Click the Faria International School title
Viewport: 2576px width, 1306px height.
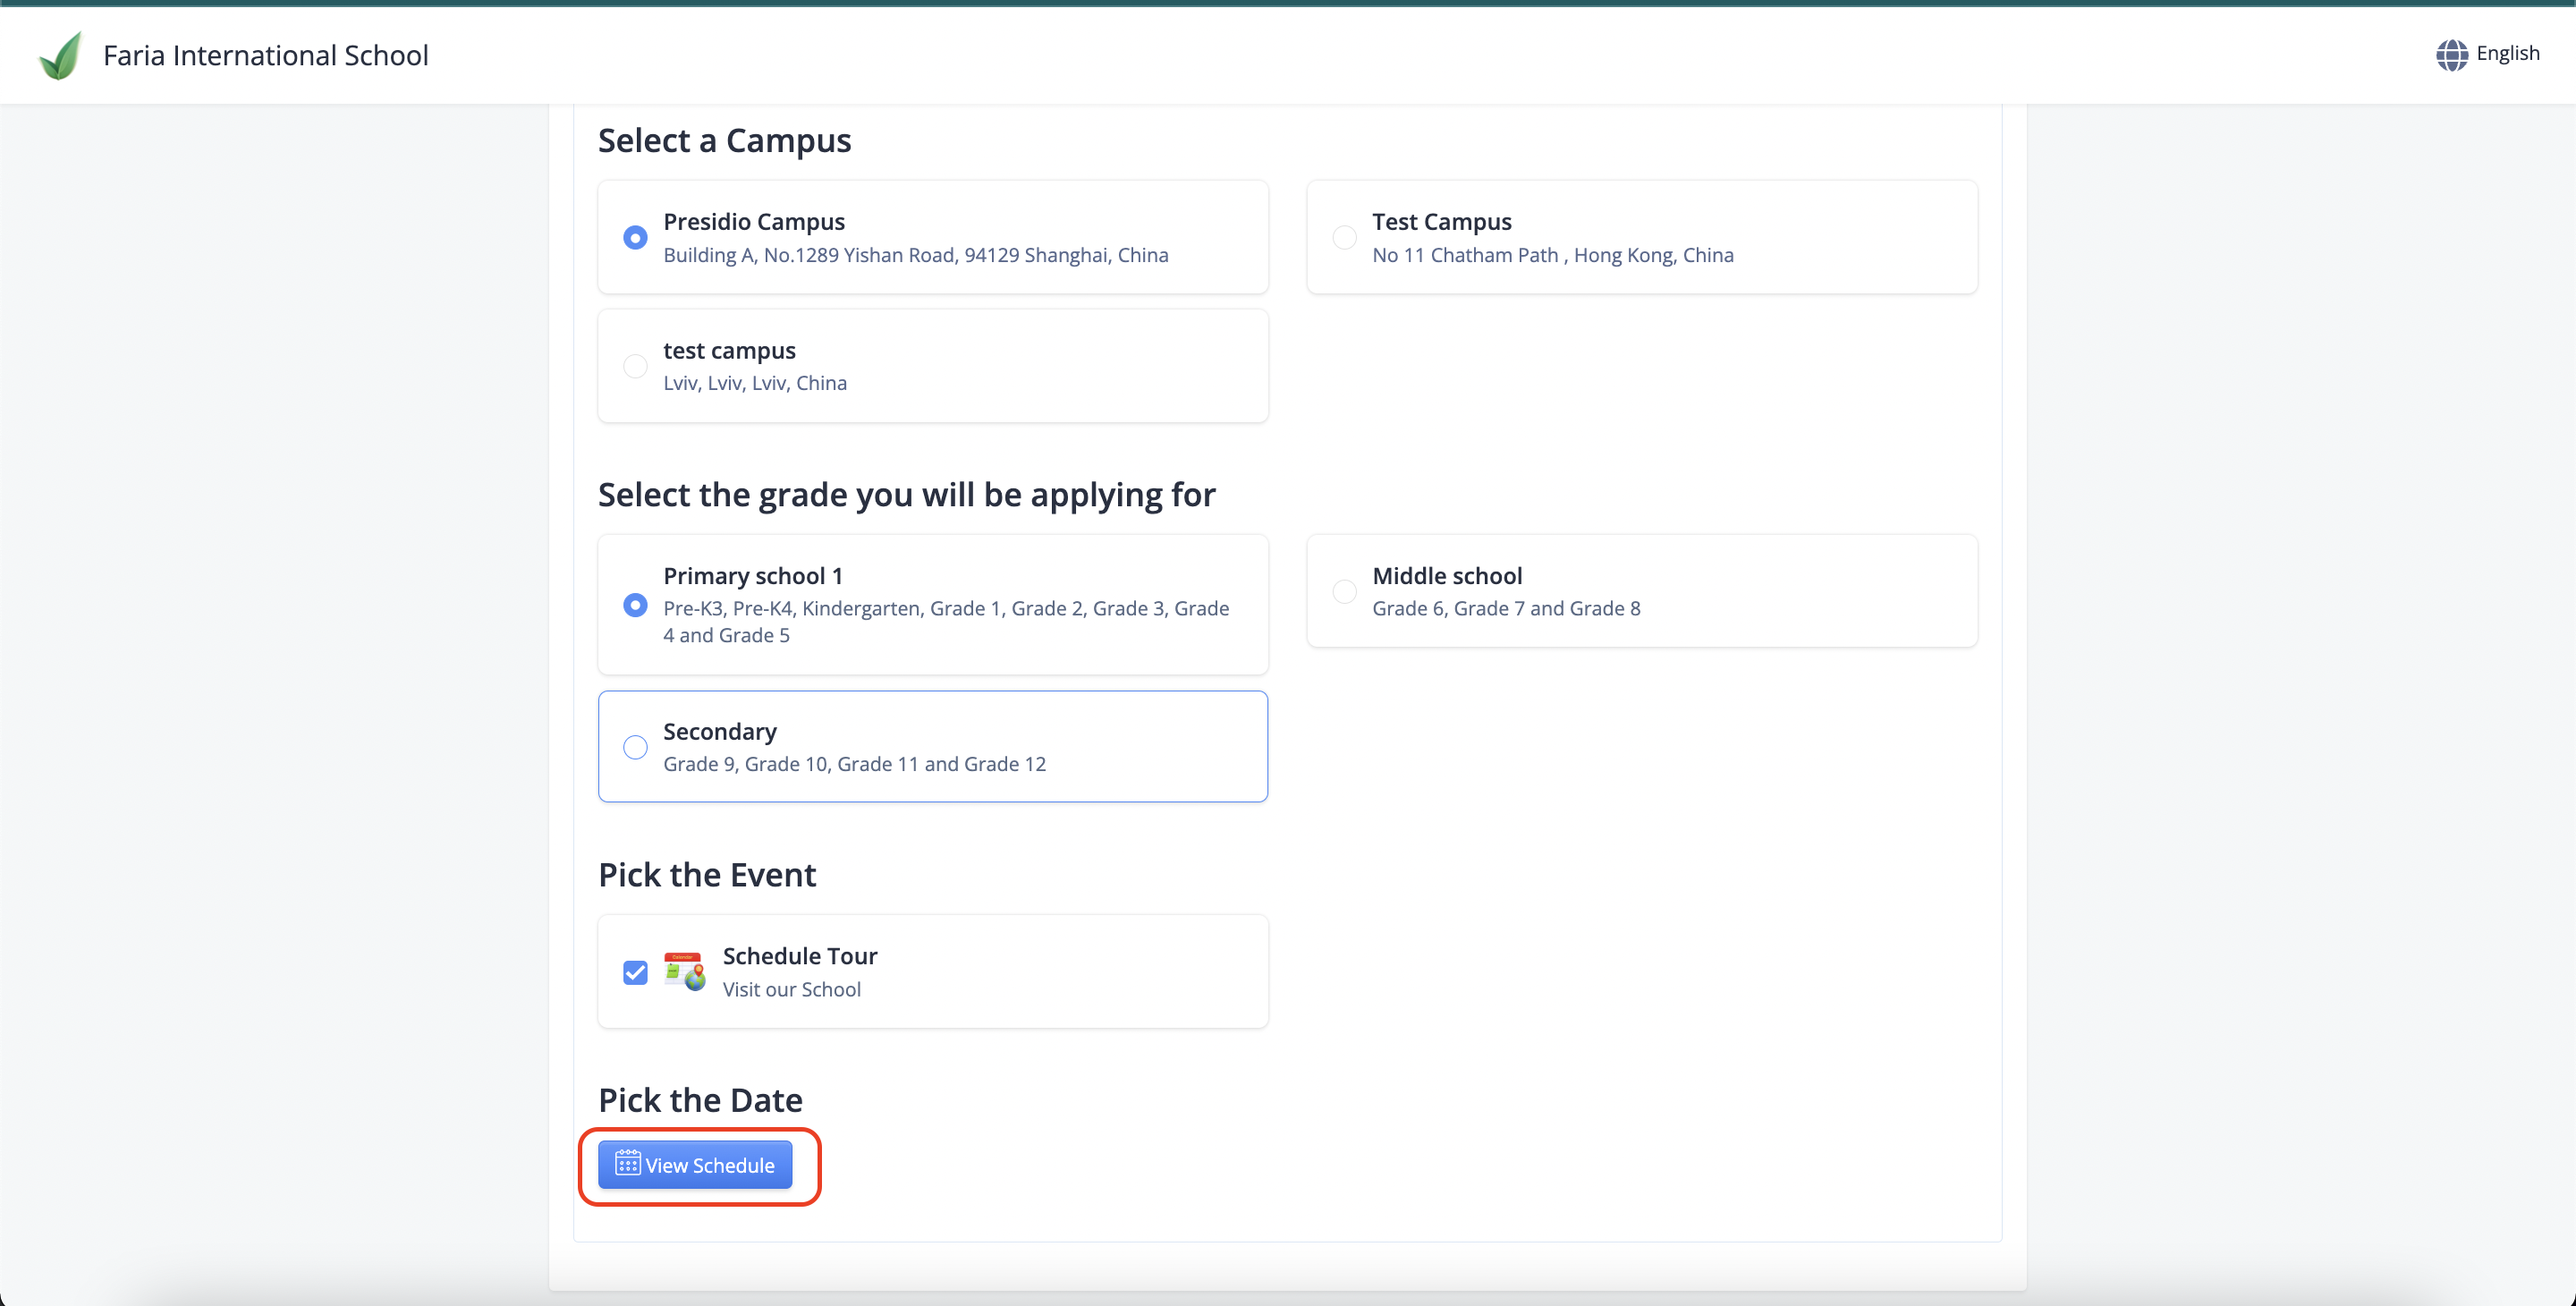[x=266, y=55]
